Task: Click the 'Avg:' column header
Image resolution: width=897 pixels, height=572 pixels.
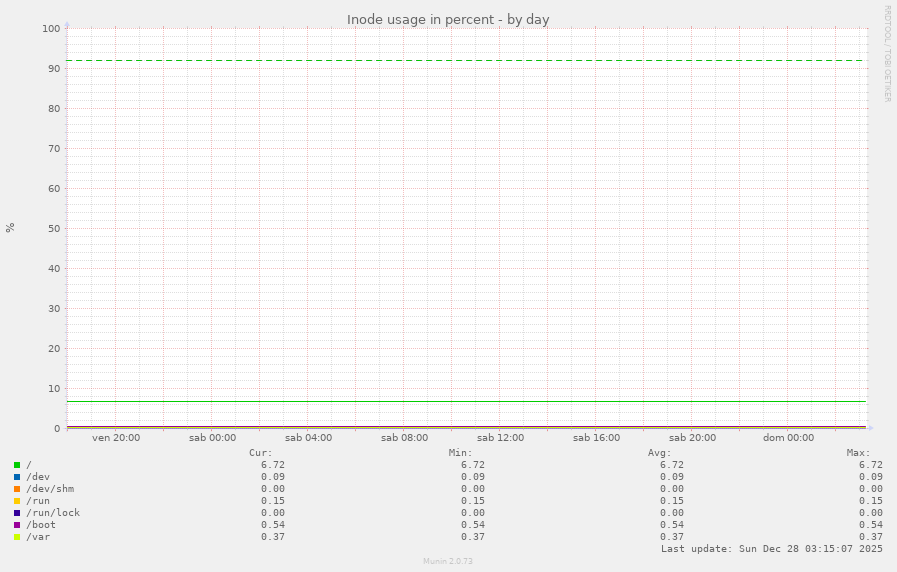Action: (x=660, y=453)
